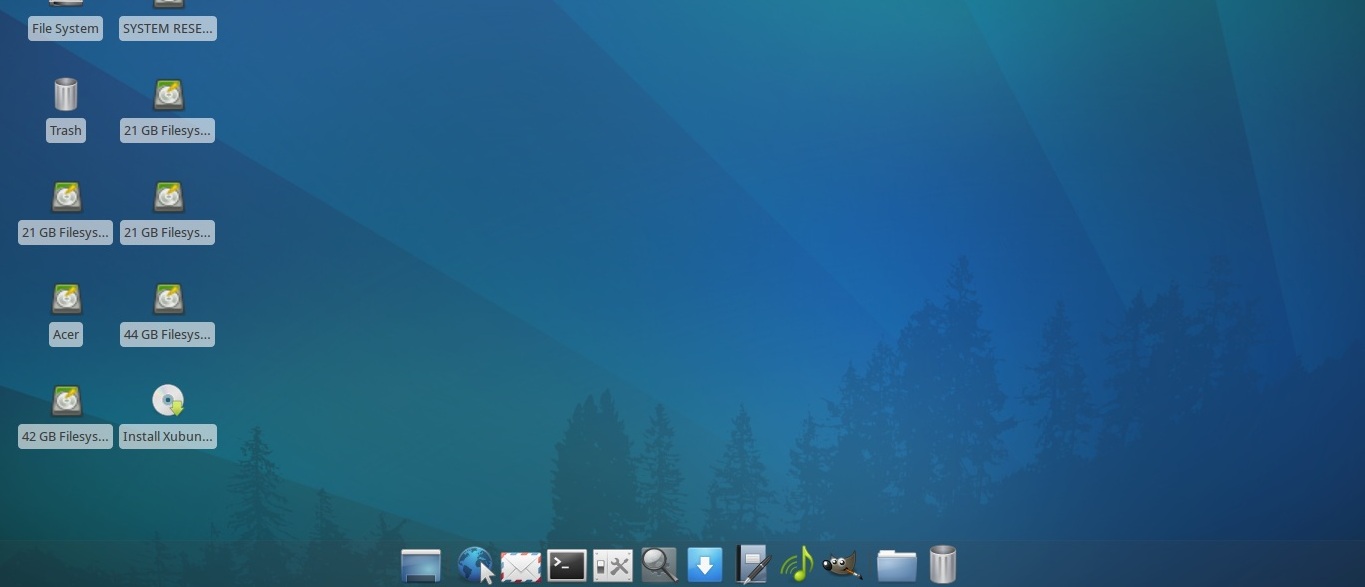Image resolution: width=1365 pixels, height=587 pixels.
Task: Open the terminal emulator from the dock
Action: (566, 565)
